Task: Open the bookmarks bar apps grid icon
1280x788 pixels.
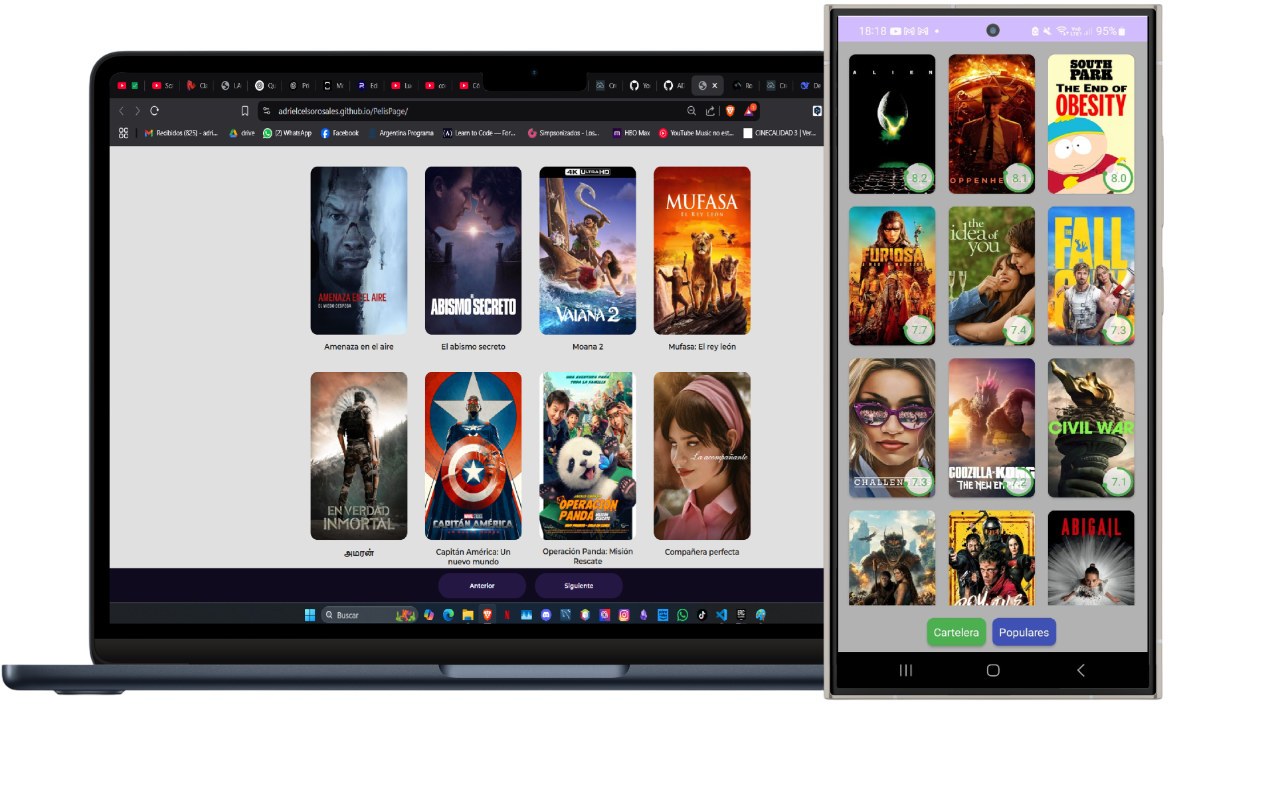Action: click(123, 132)
